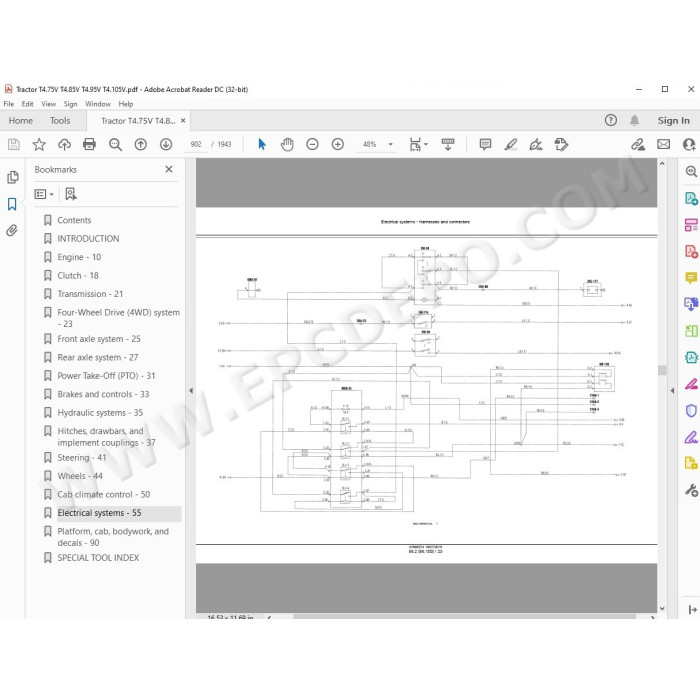
Task: Open the Hydraulic systems - 35 bookmark
Action: pos(100,412)
